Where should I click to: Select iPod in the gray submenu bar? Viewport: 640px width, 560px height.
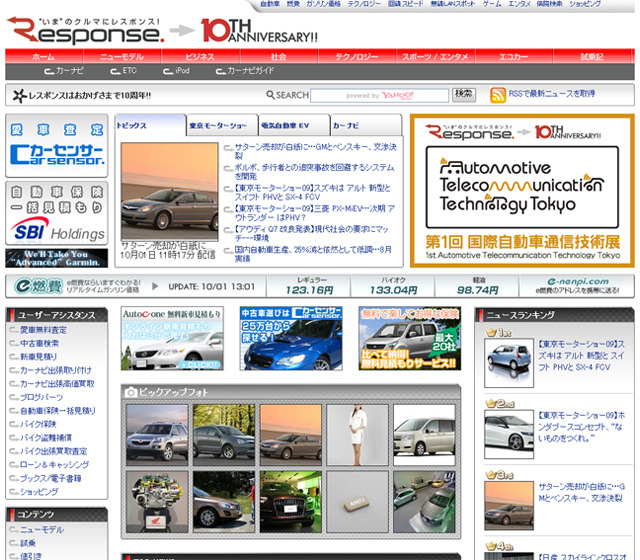[176, 71]
